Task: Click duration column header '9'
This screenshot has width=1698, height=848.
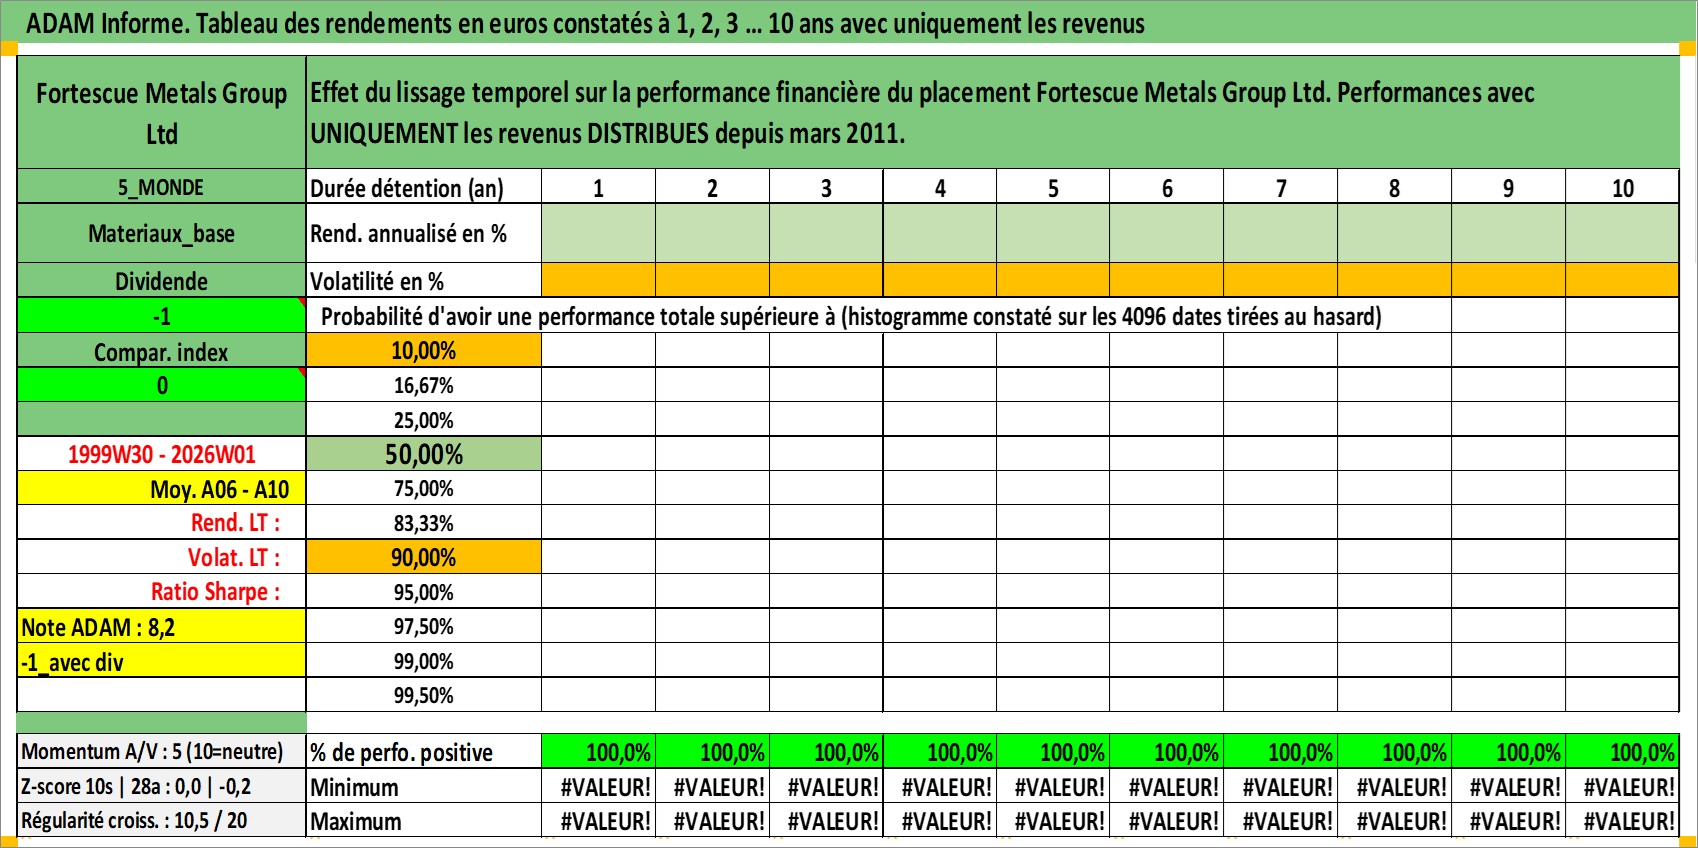Action: tap(1508, 187)
